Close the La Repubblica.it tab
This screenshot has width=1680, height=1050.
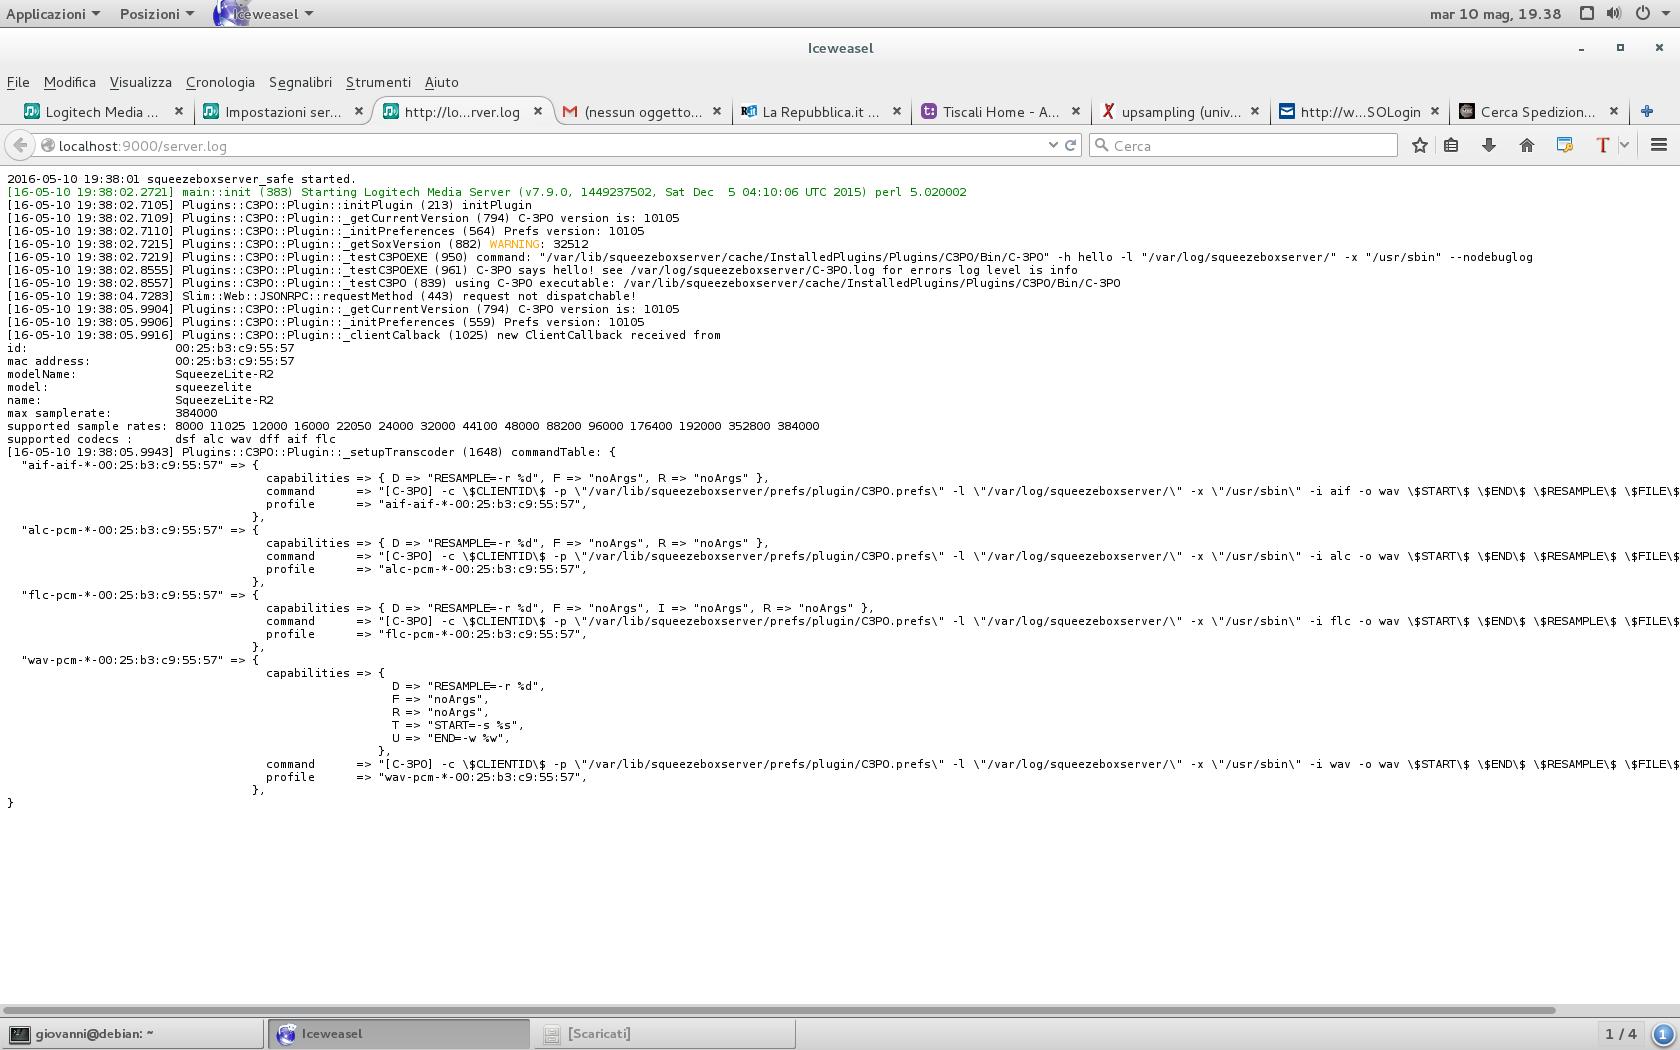tap(897, 111)
